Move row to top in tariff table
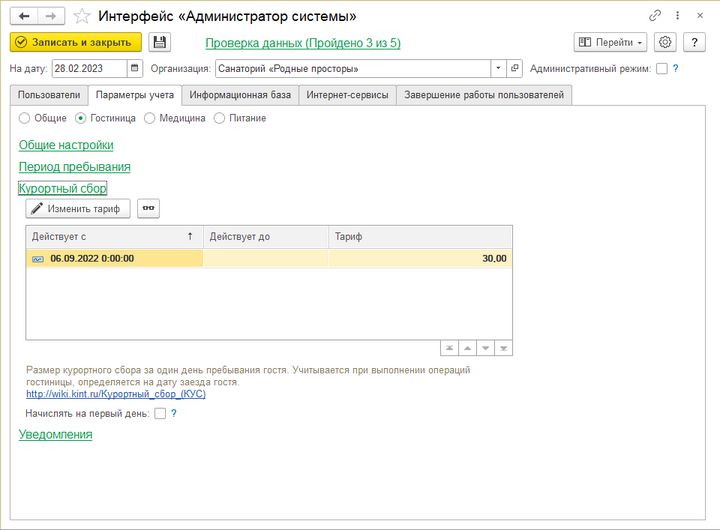720x530 pixels. coord(450,348)
